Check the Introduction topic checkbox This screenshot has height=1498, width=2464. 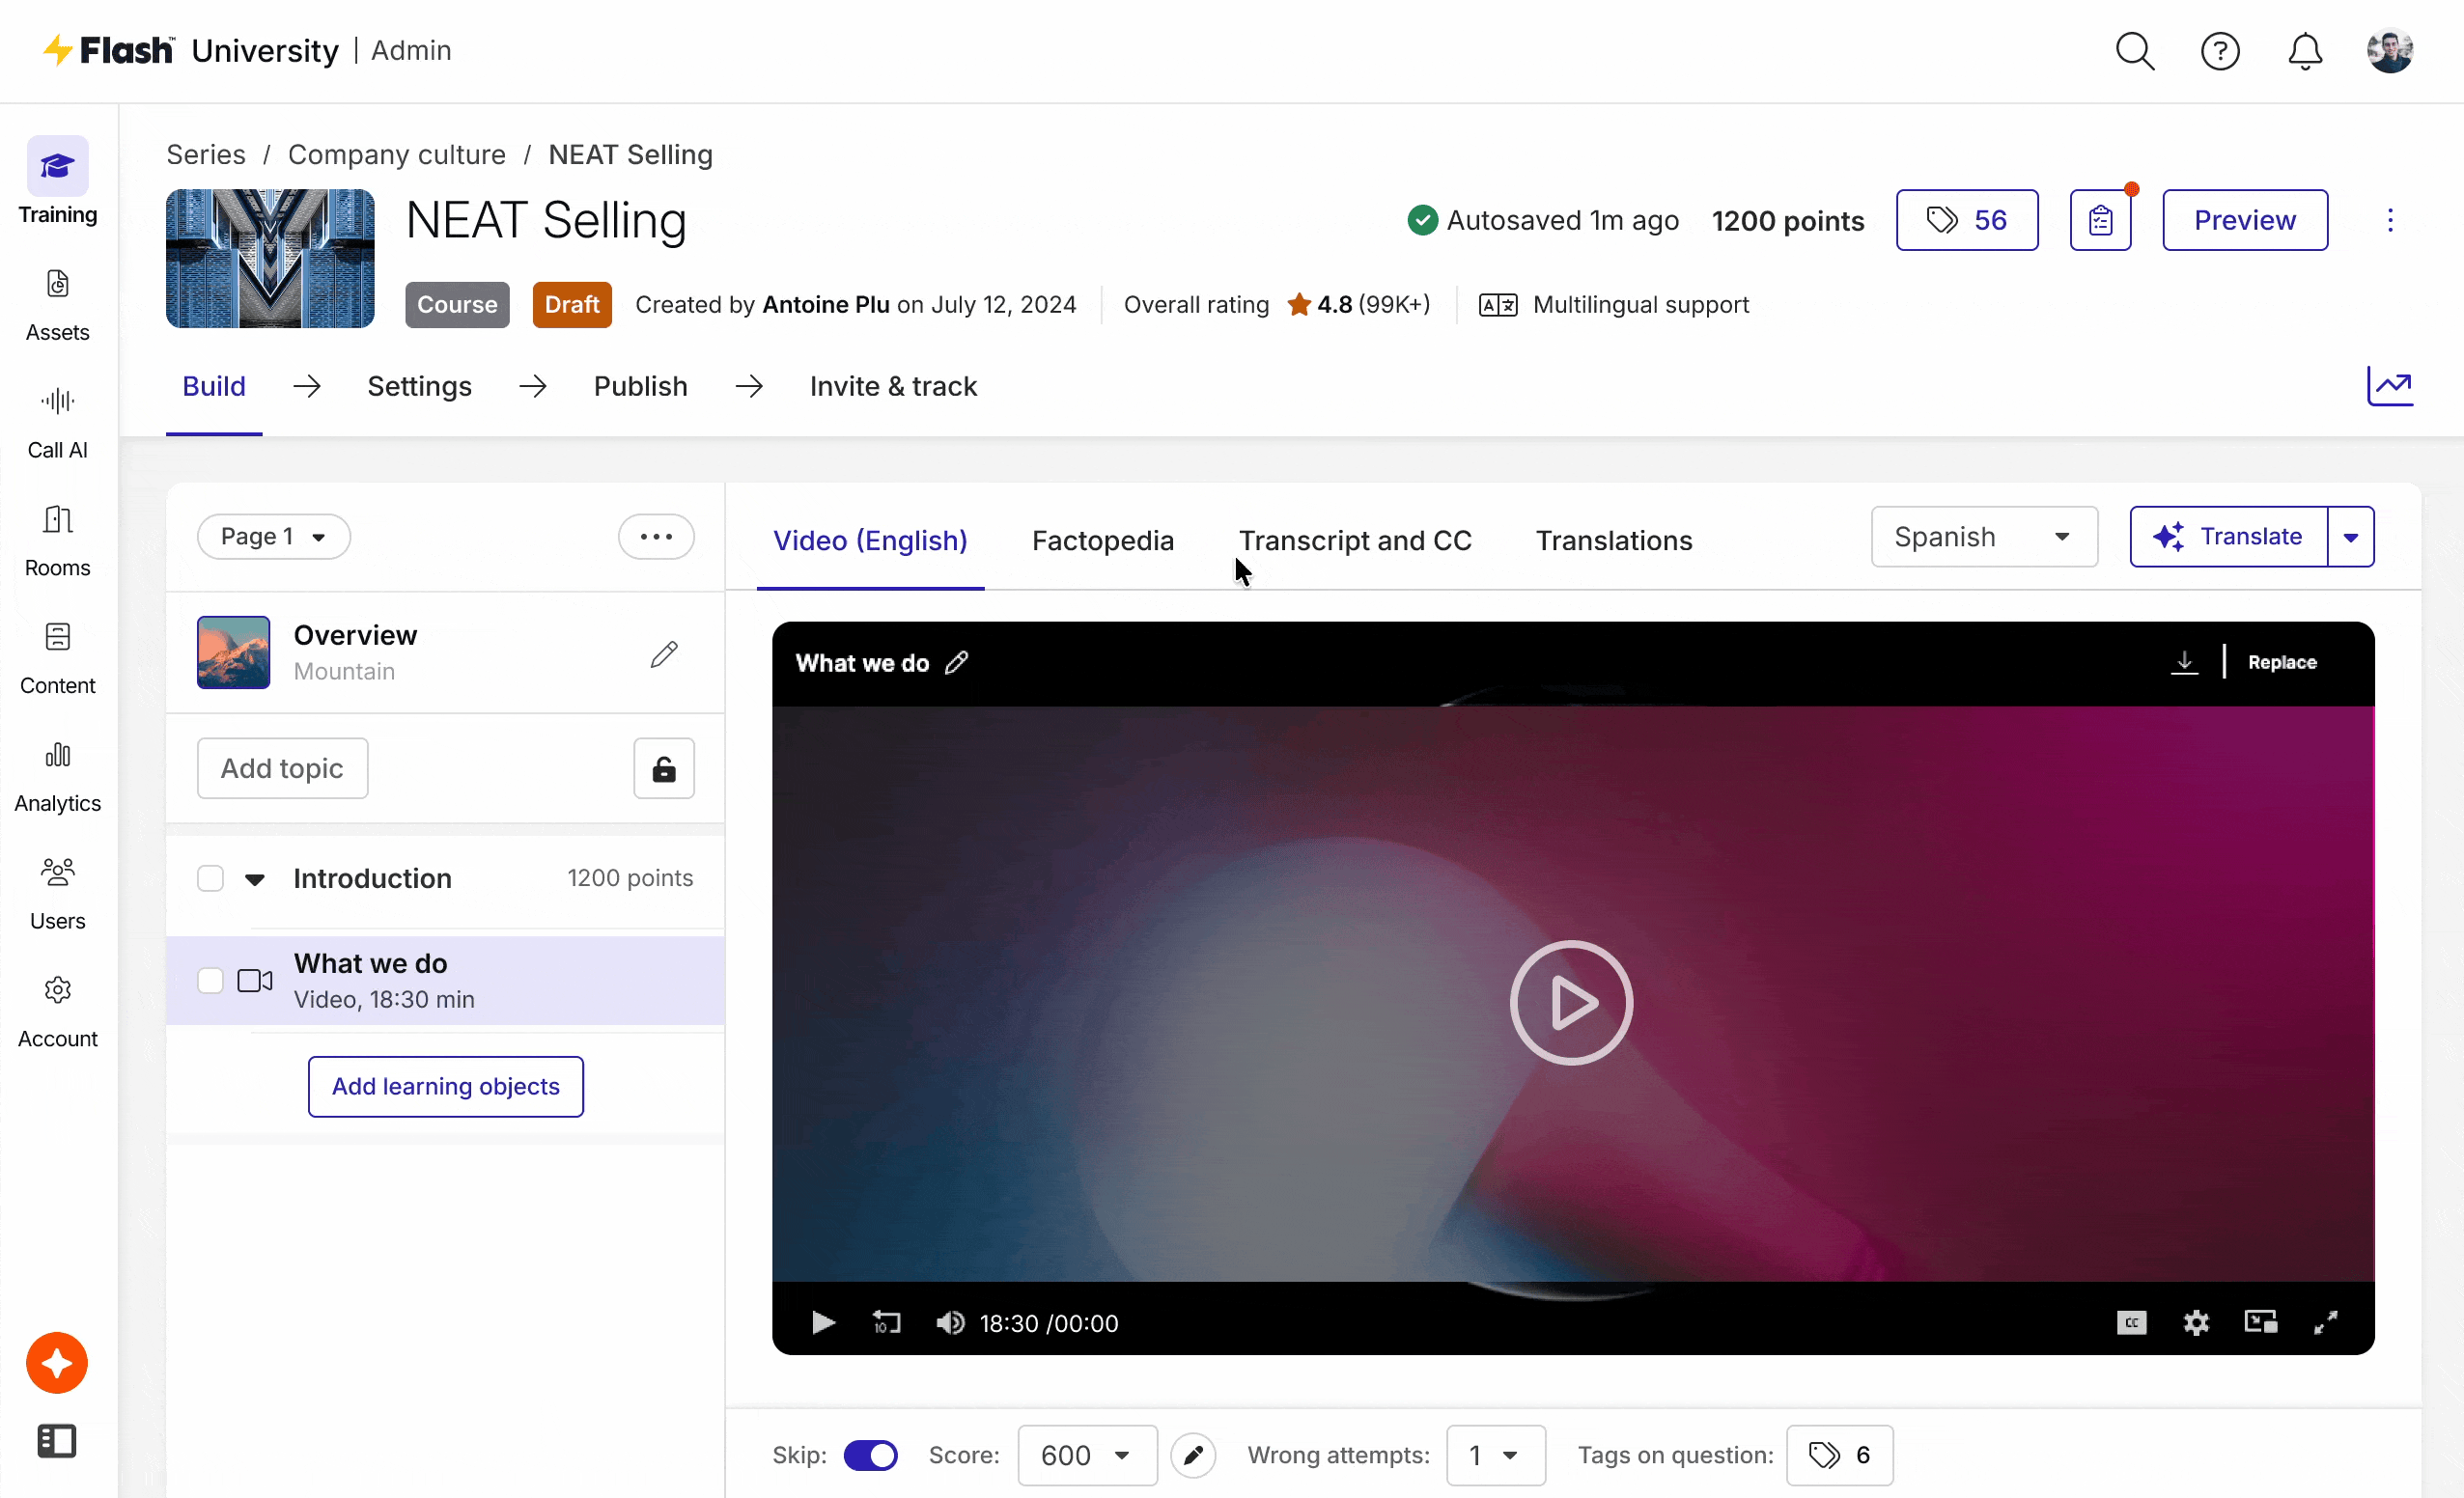coord(210,878)
